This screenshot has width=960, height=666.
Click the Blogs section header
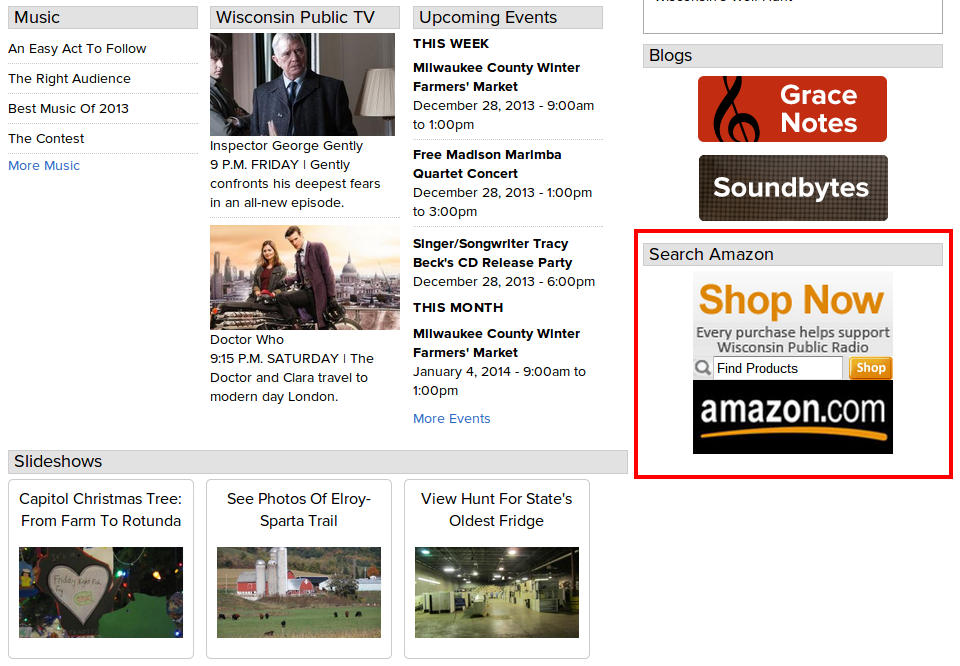793,56
